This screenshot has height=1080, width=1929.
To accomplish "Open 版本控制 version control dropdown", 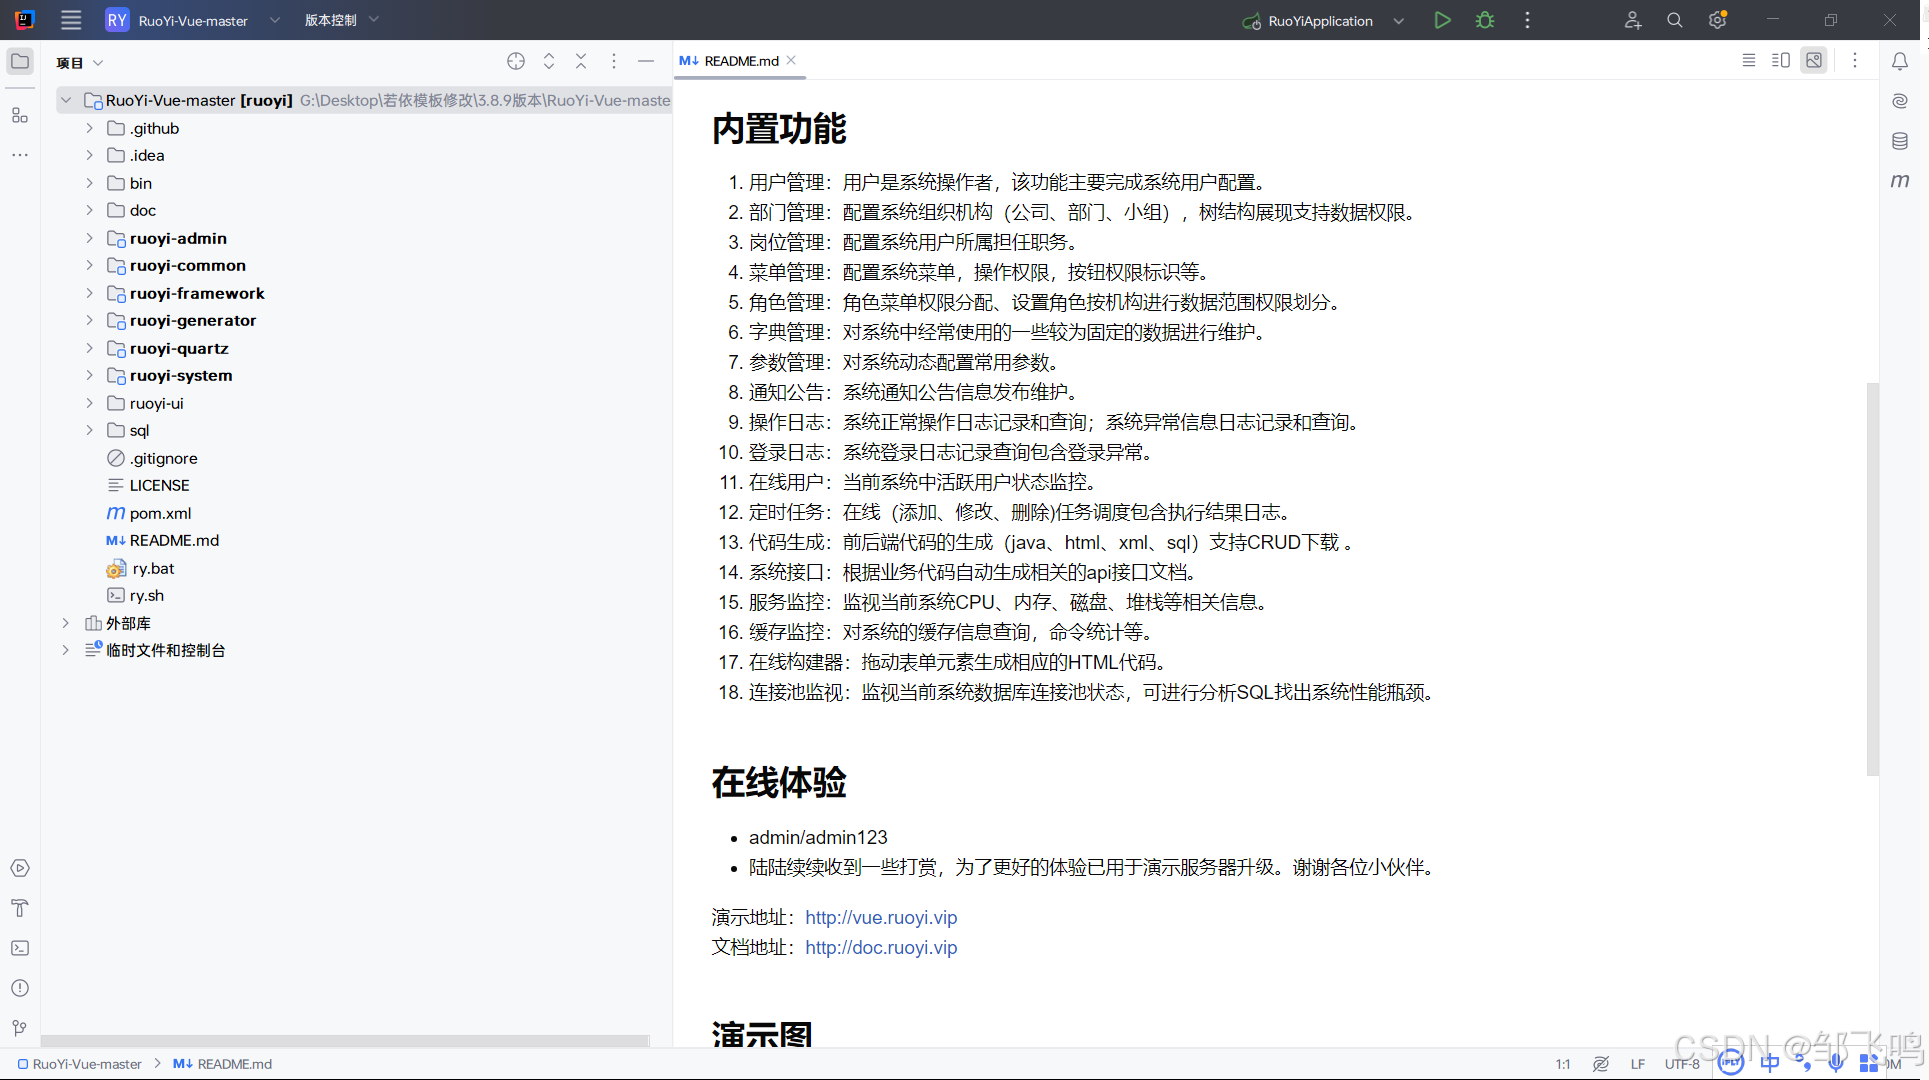I will 341,20.
